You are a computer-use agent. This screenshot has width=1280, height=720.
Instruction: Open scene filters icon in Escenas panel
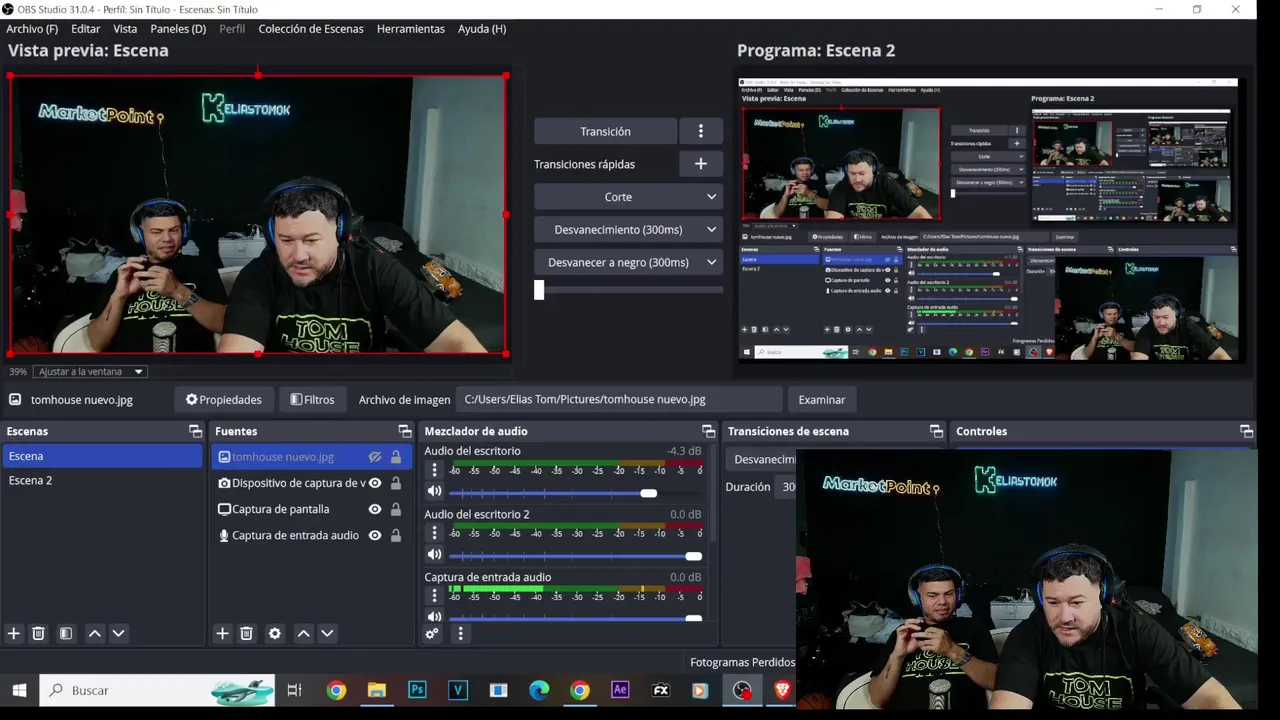pos(65,633)
